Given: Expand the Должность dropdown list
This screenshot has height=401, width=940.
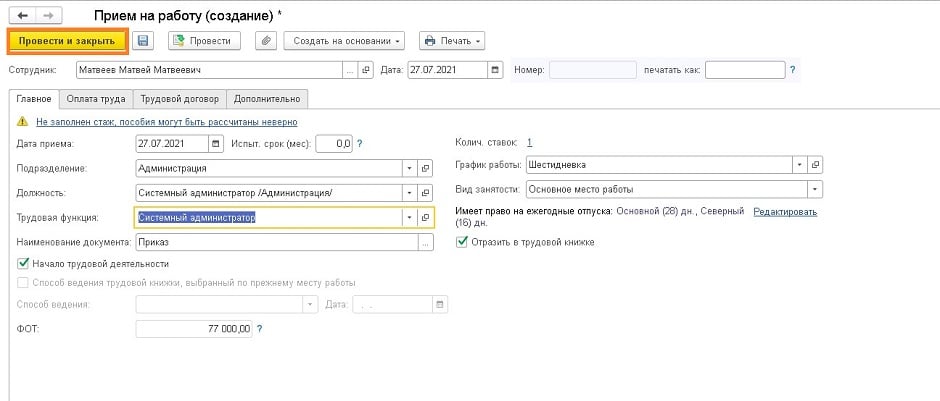Looking at the screenshot, I should [408, 193].
